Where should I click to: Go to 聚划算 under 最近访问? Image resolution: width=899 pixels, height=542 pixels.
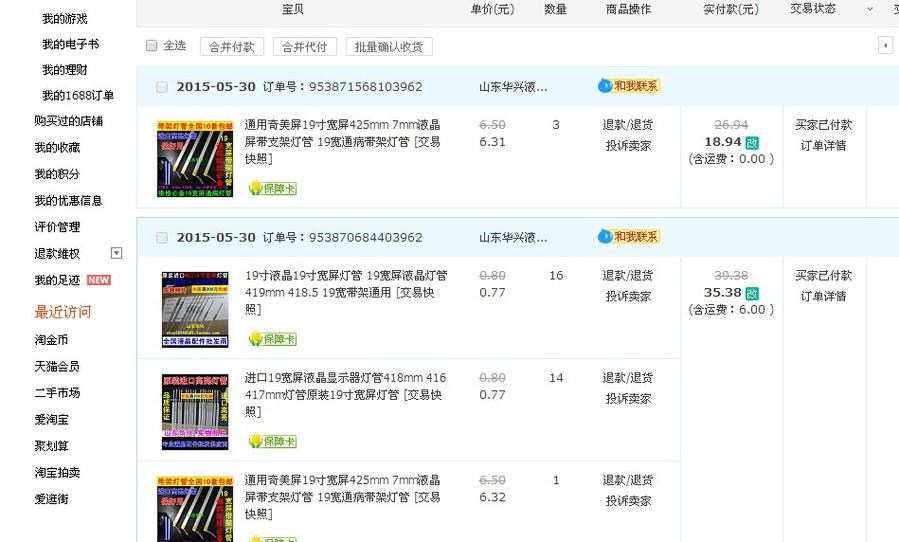[x=51, y=446]
